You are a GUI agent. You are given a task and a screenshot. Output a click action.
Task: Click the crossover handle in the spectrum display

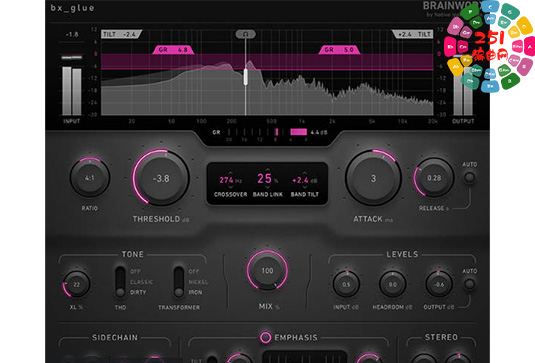[x=245, y=76]
